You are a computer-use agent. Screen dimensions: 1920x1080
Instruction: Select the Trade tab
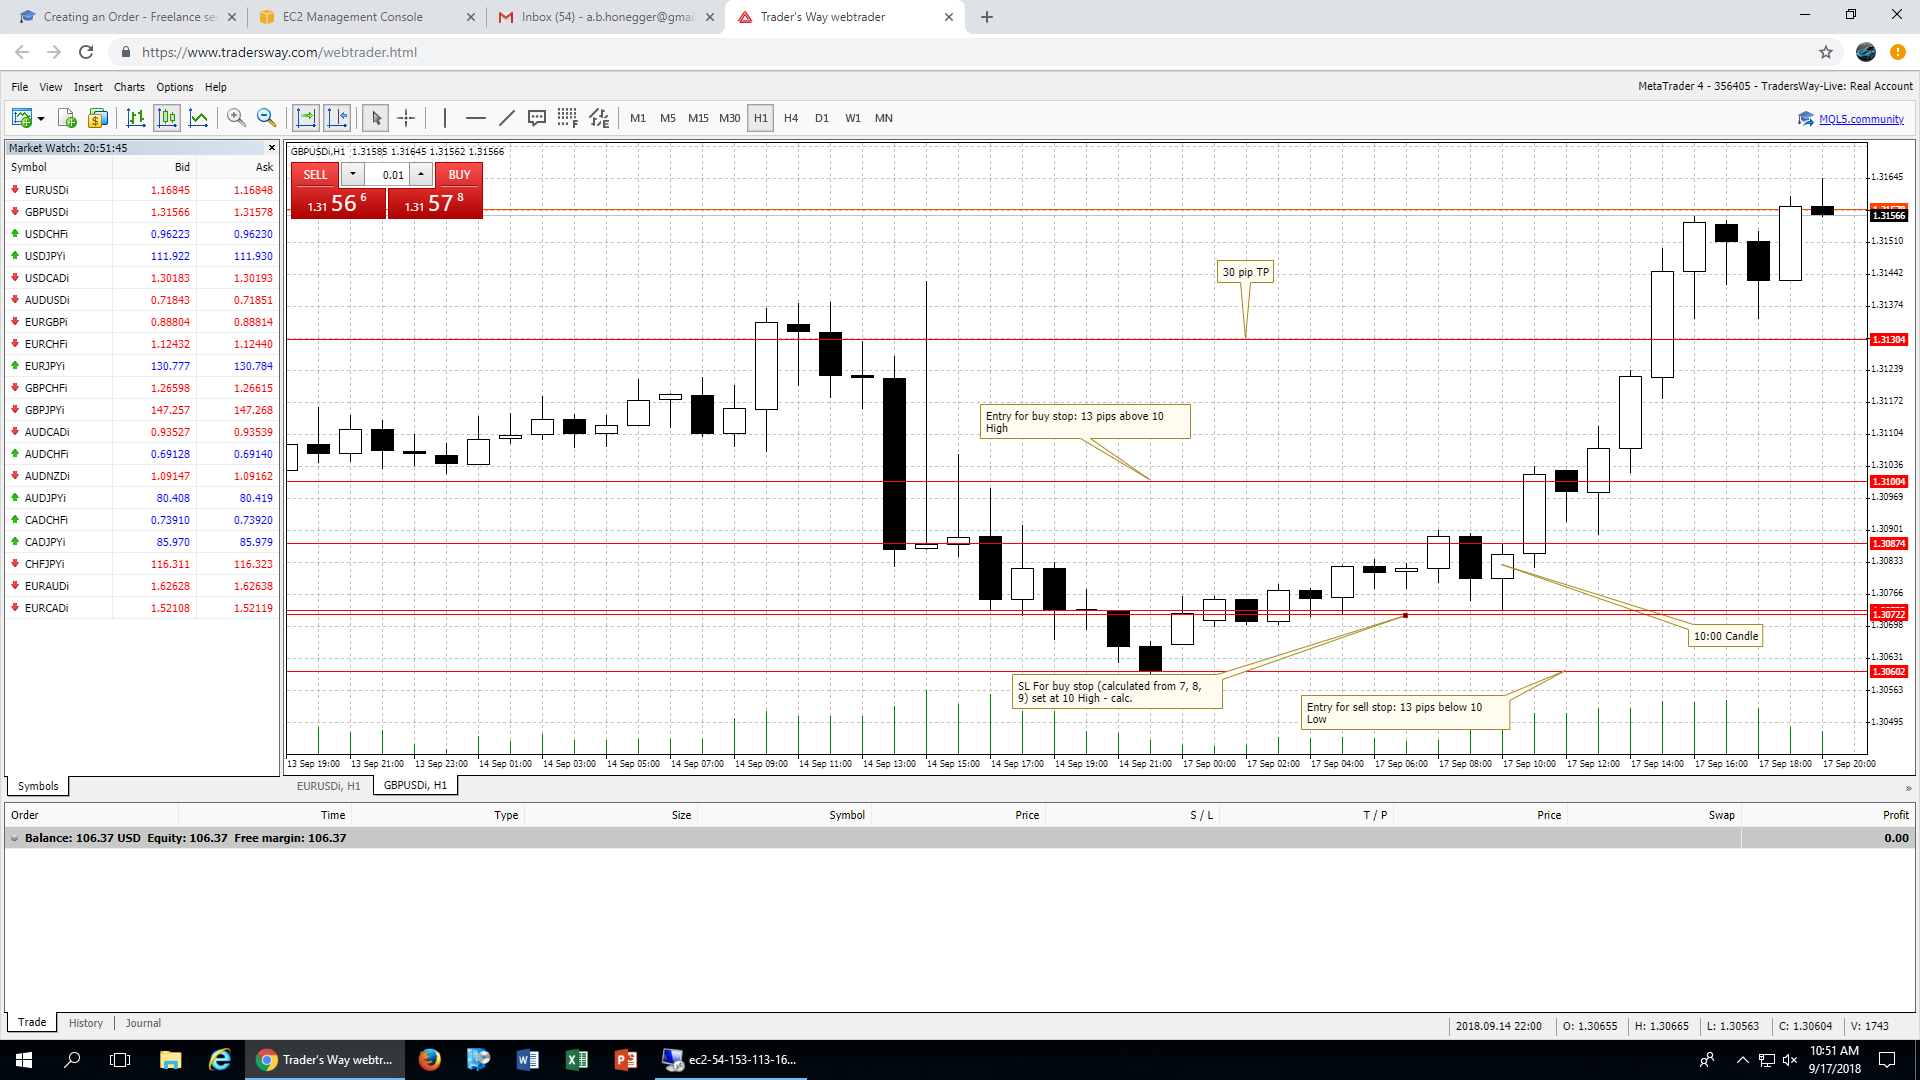point(32,1022)
